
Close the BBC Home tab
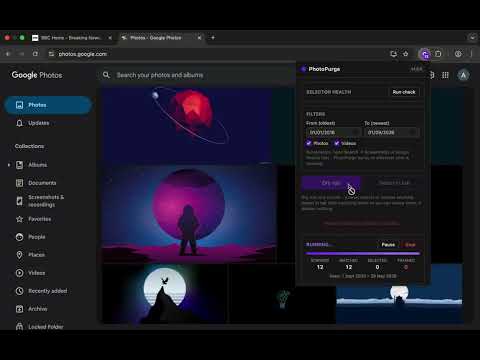click(x=110, y=38)
